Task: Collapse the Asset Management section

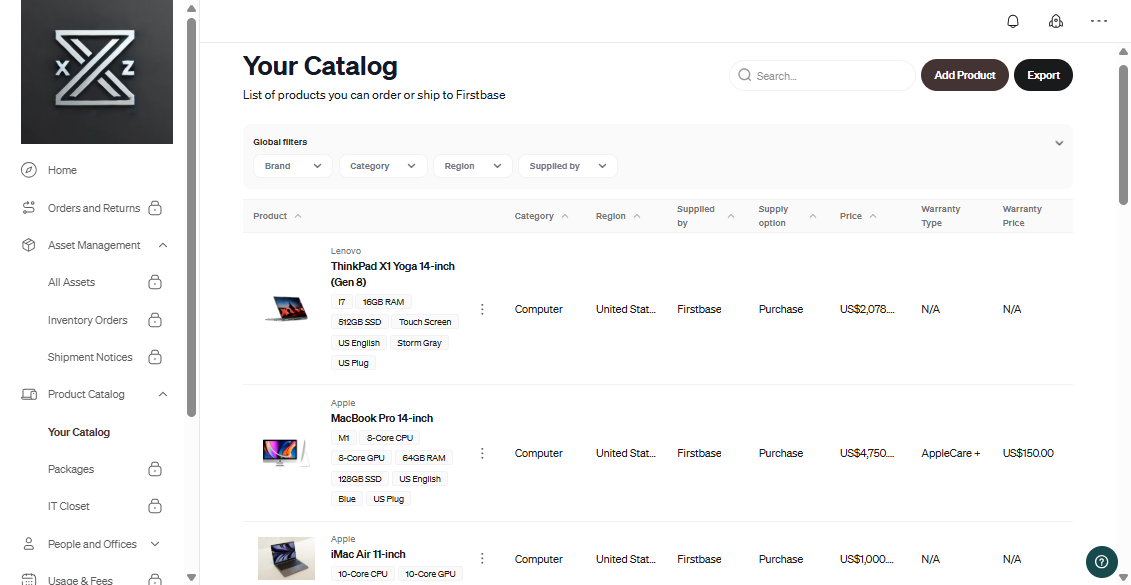Action: point(163,245)
